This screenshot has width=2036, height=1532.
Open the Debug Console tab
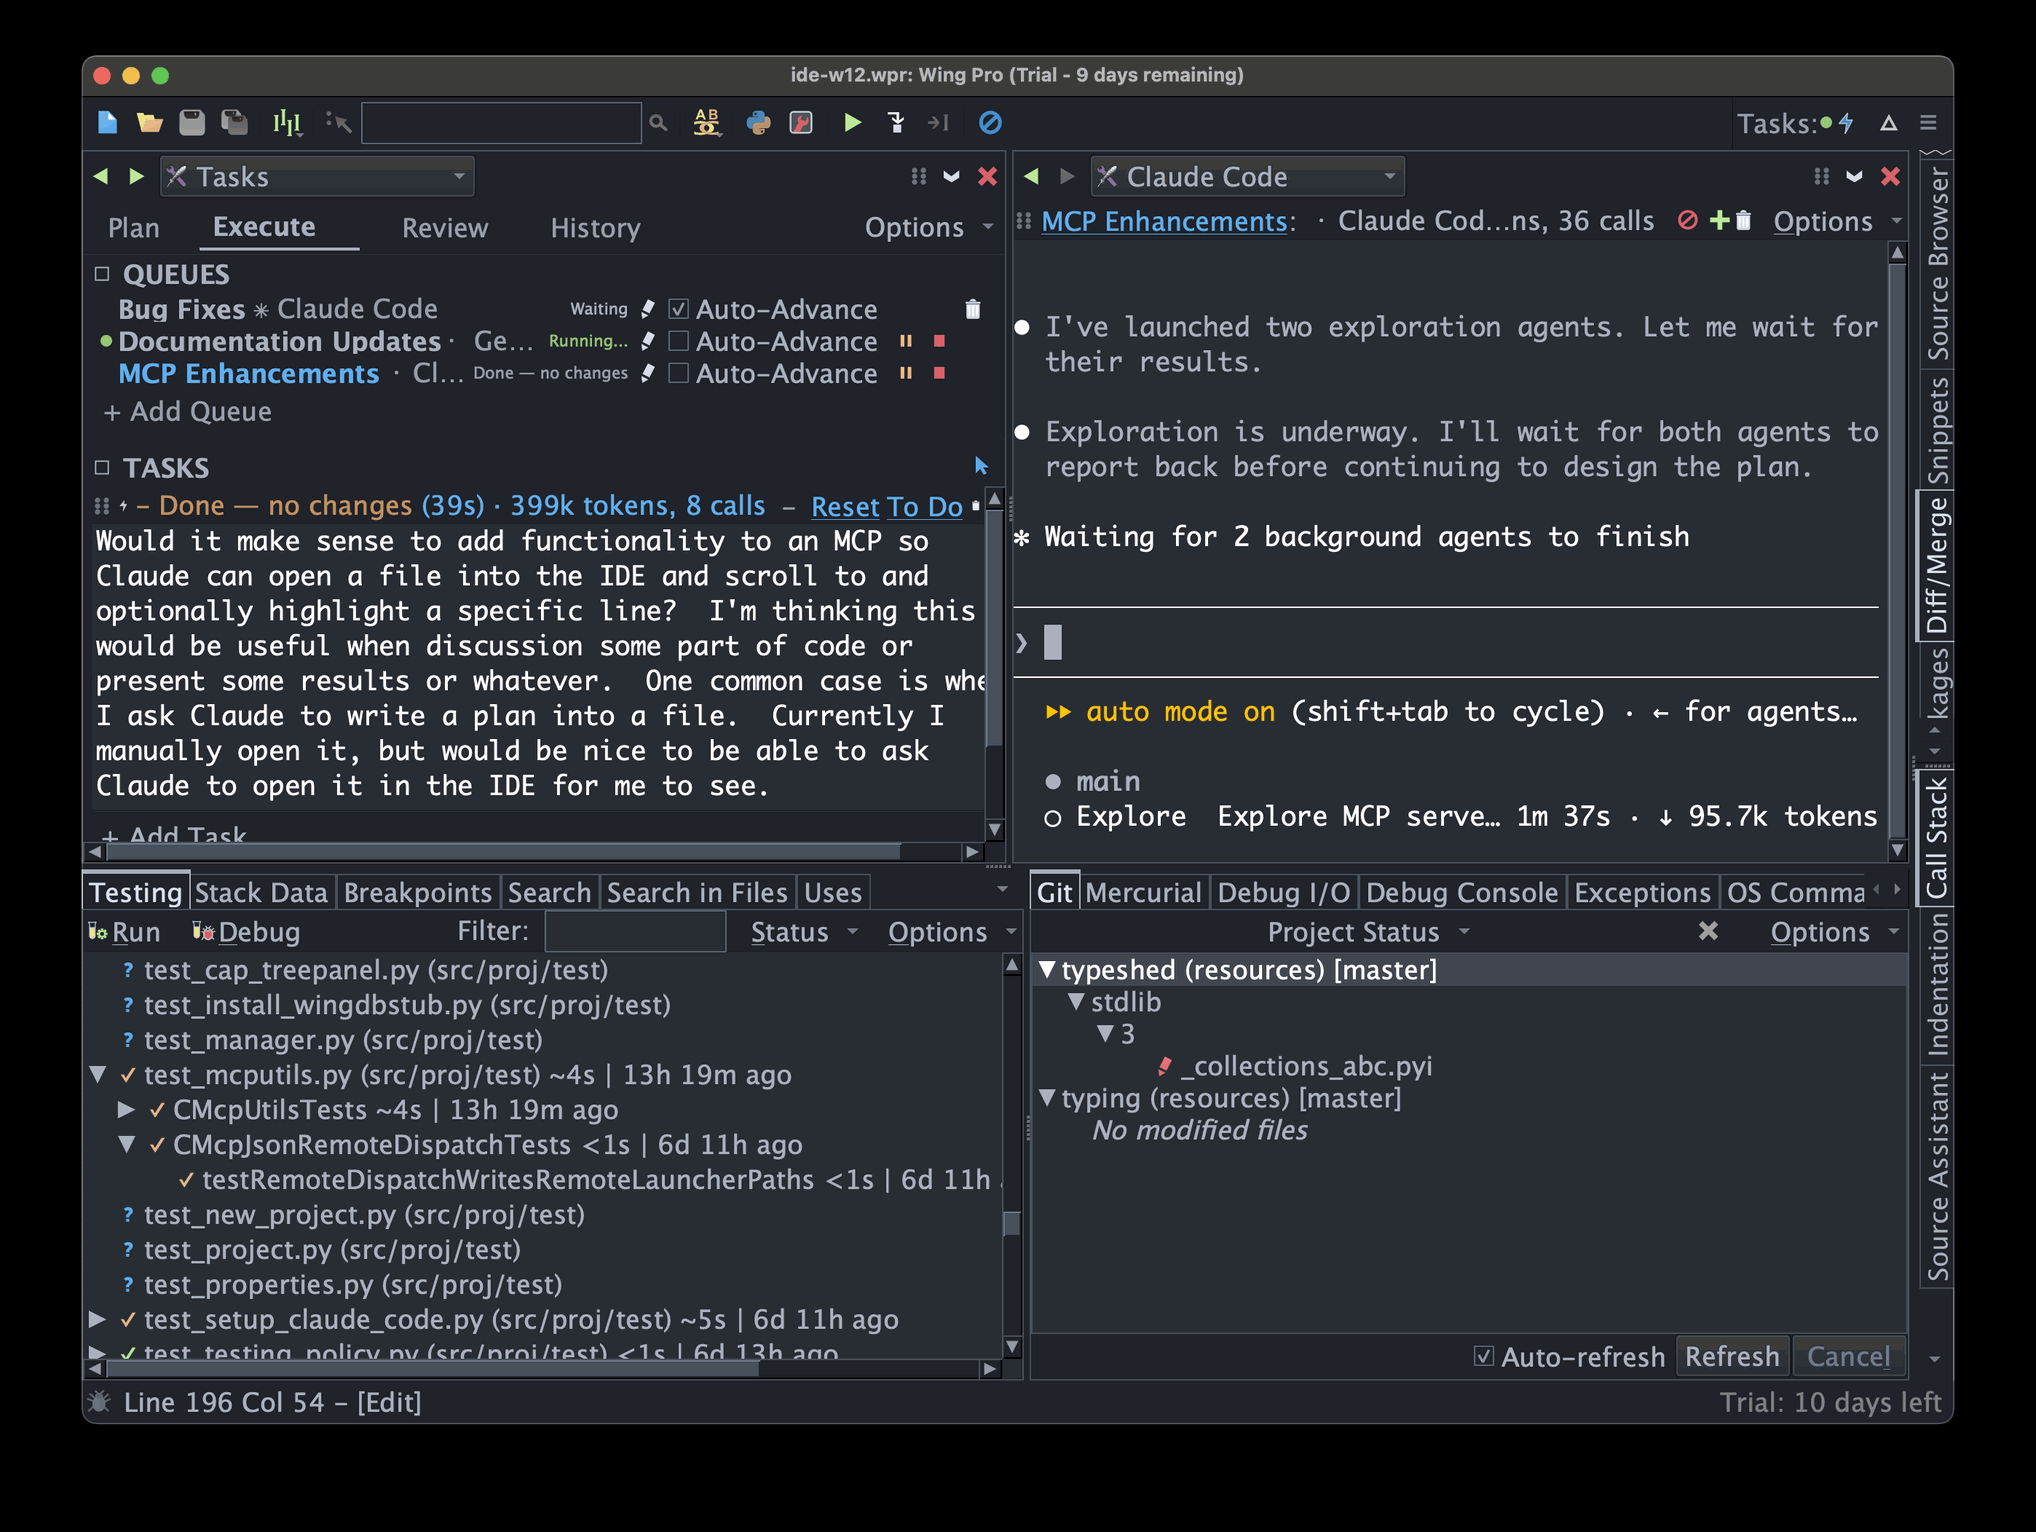(x=1462, y=892)
